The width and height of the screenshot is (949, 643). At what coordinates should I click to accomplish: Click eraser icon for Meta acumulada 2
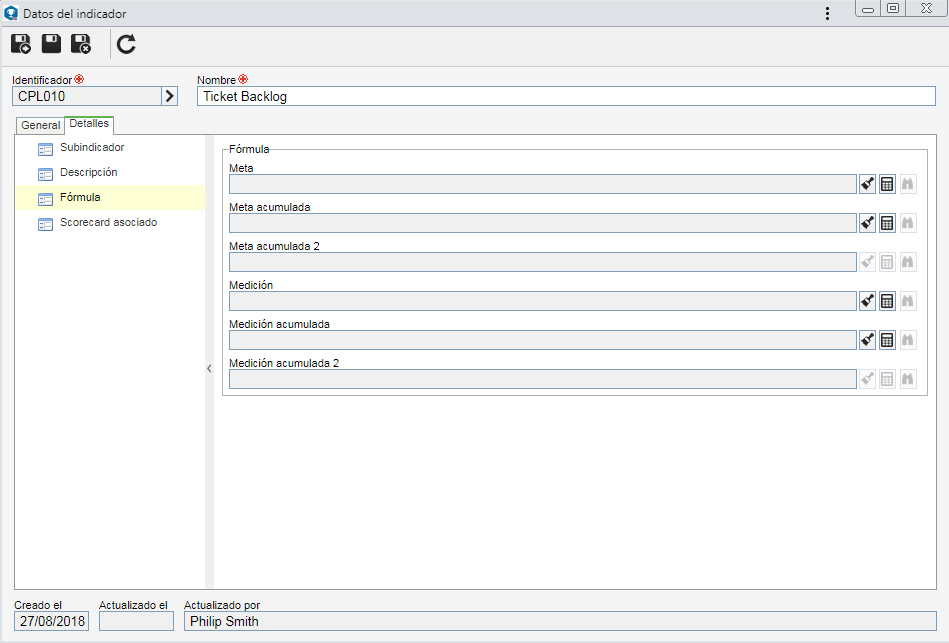pyautogui.click(x=867, y=262)
